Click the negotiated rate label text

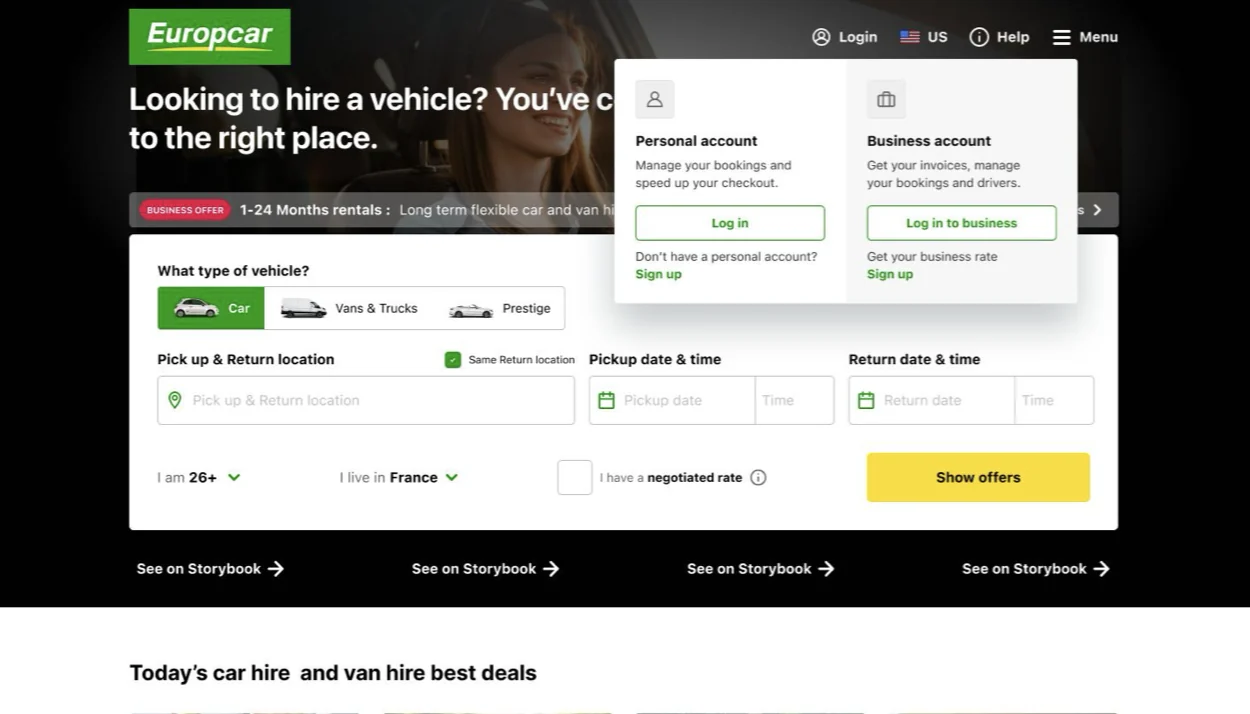coord(671,477)
